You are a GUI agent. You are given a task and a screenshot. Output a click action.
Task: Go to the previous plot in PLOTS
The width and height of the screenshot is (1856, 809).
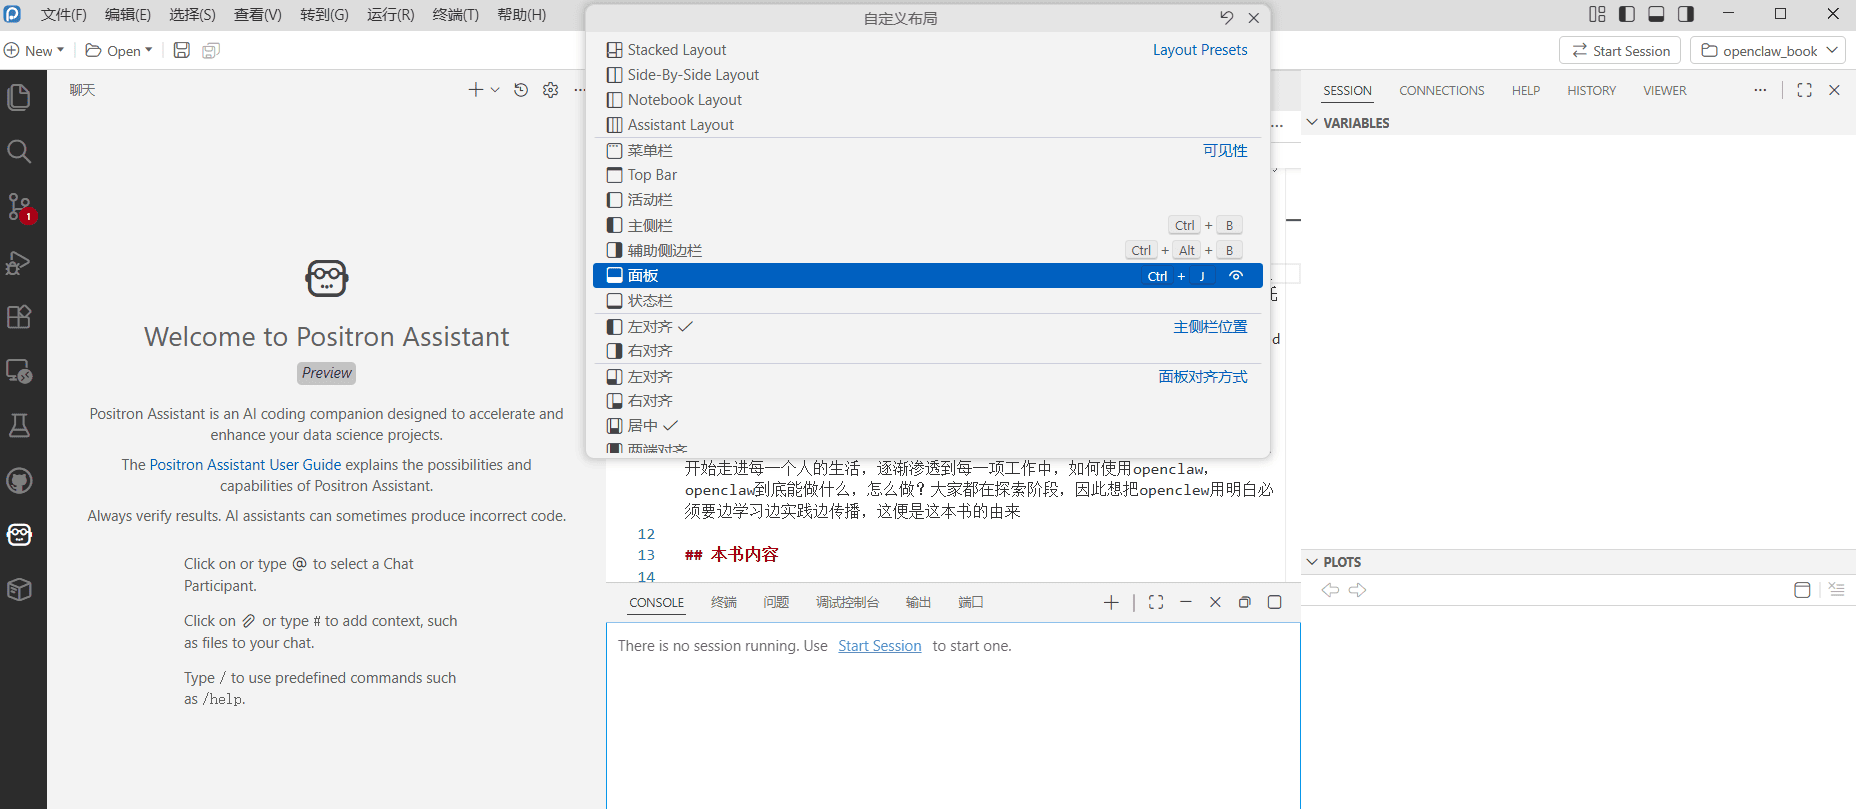[x=1330, y=590]
